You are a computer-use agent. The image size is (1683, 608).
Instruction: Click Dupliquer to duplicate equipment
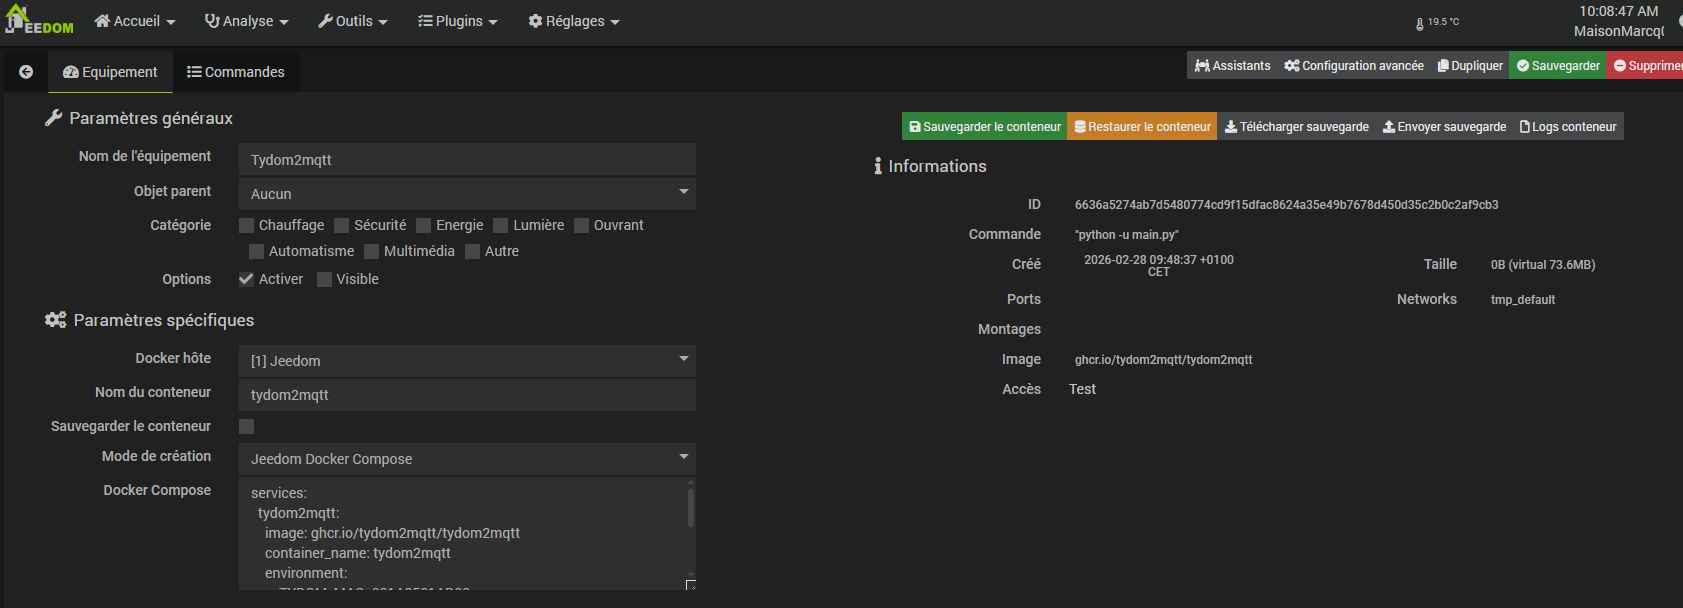pos(1470,66)
